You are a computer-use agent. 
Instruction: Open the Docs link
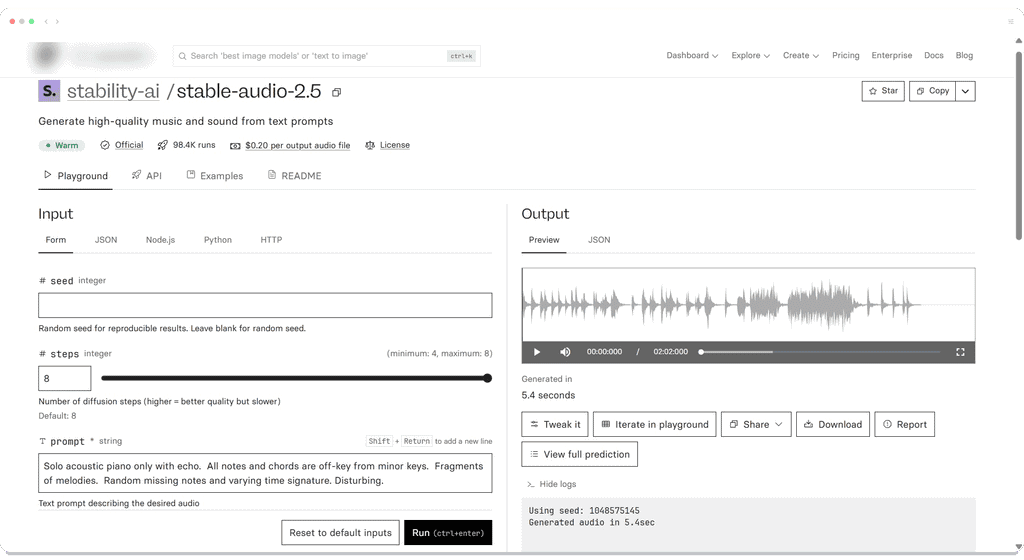pos(933,55)
